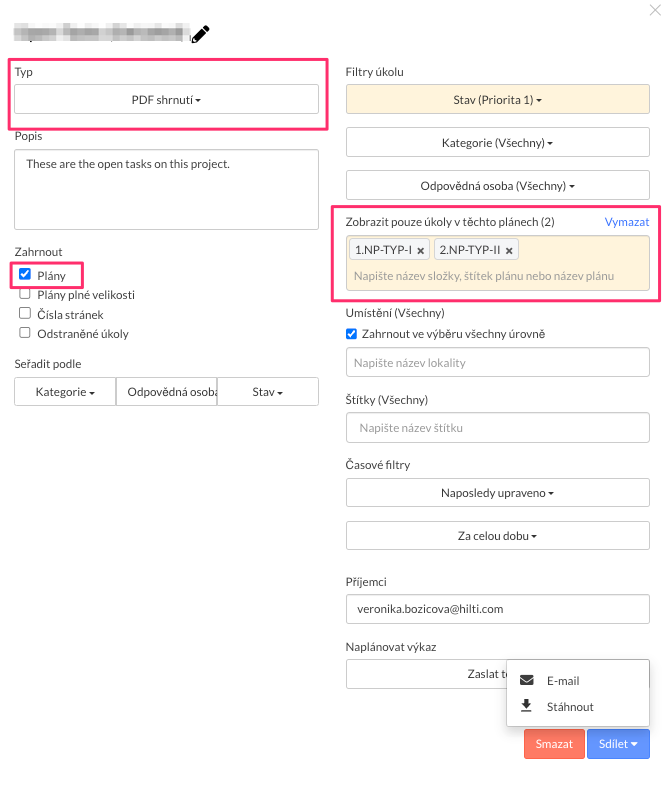Select E-mail from the share menu

pyautogui.click(x=563, y=681)
